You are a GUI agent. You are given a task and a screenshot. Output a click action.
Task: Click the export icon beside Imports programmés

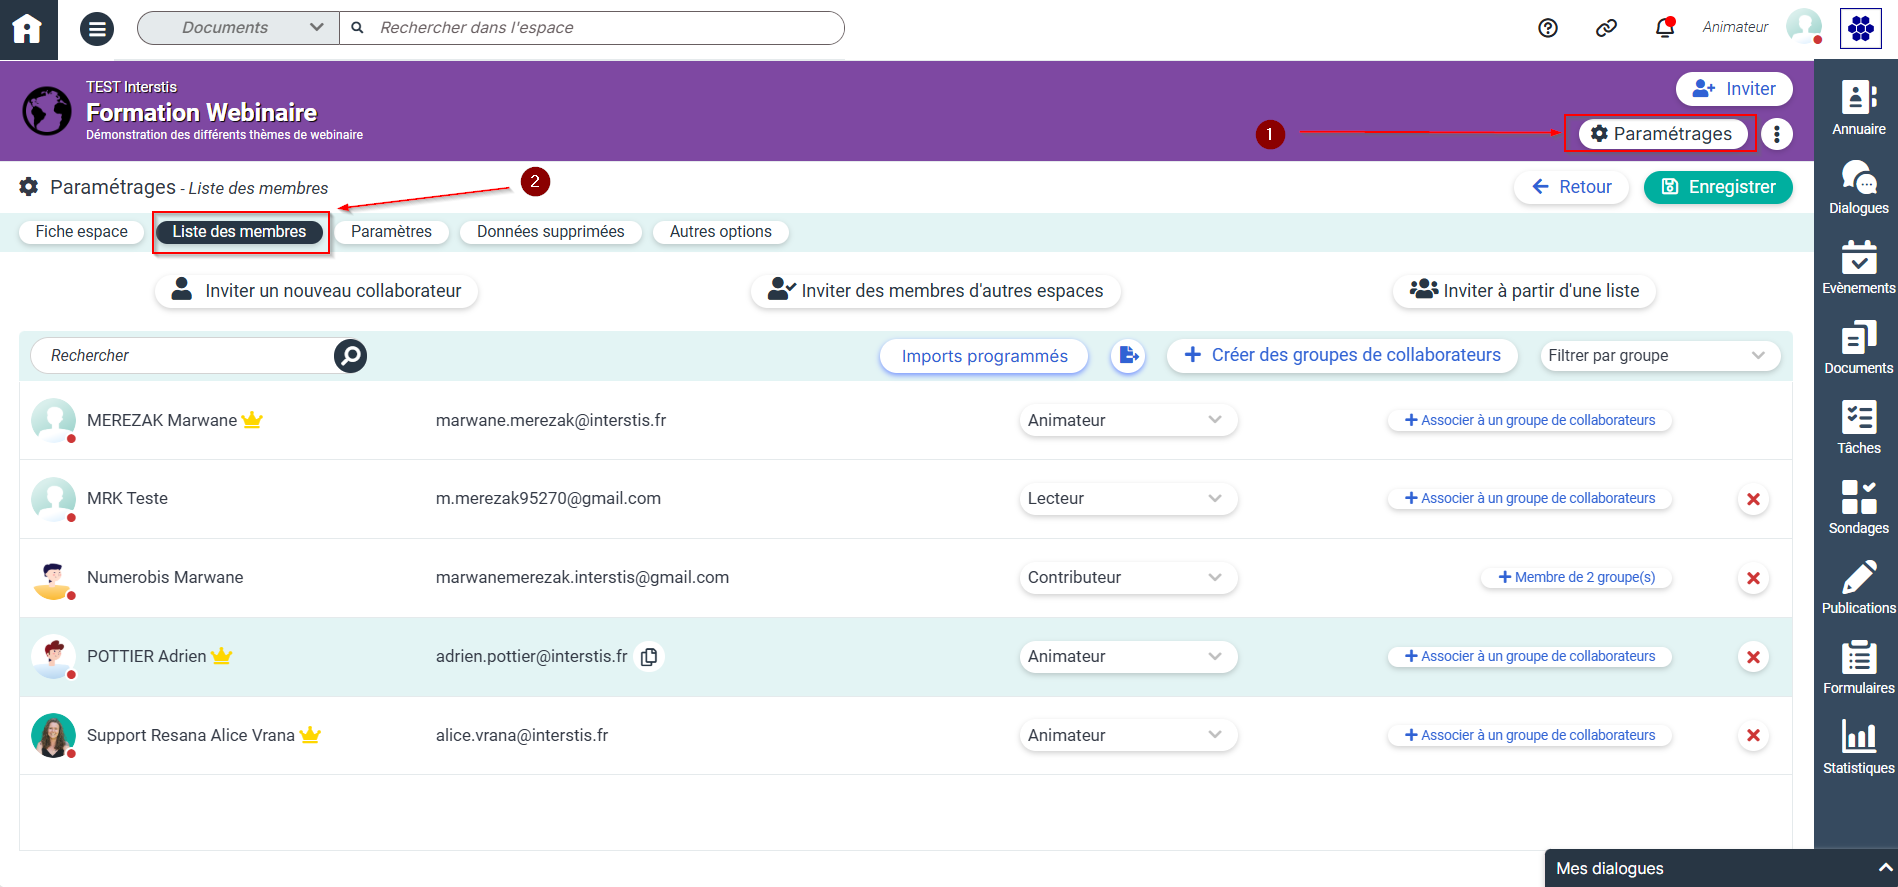pyautogui.click(x=1128, y=356)
